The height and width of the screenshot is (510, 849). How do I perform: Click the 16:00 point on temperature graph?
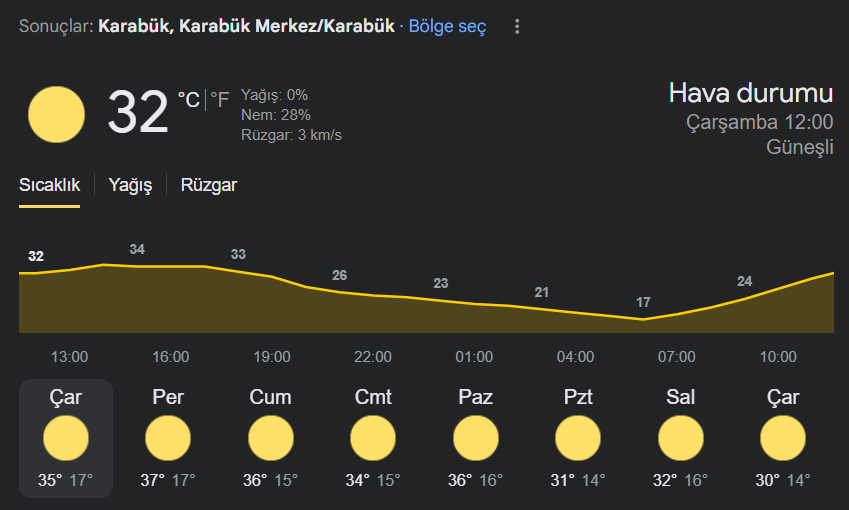[171, 266]
